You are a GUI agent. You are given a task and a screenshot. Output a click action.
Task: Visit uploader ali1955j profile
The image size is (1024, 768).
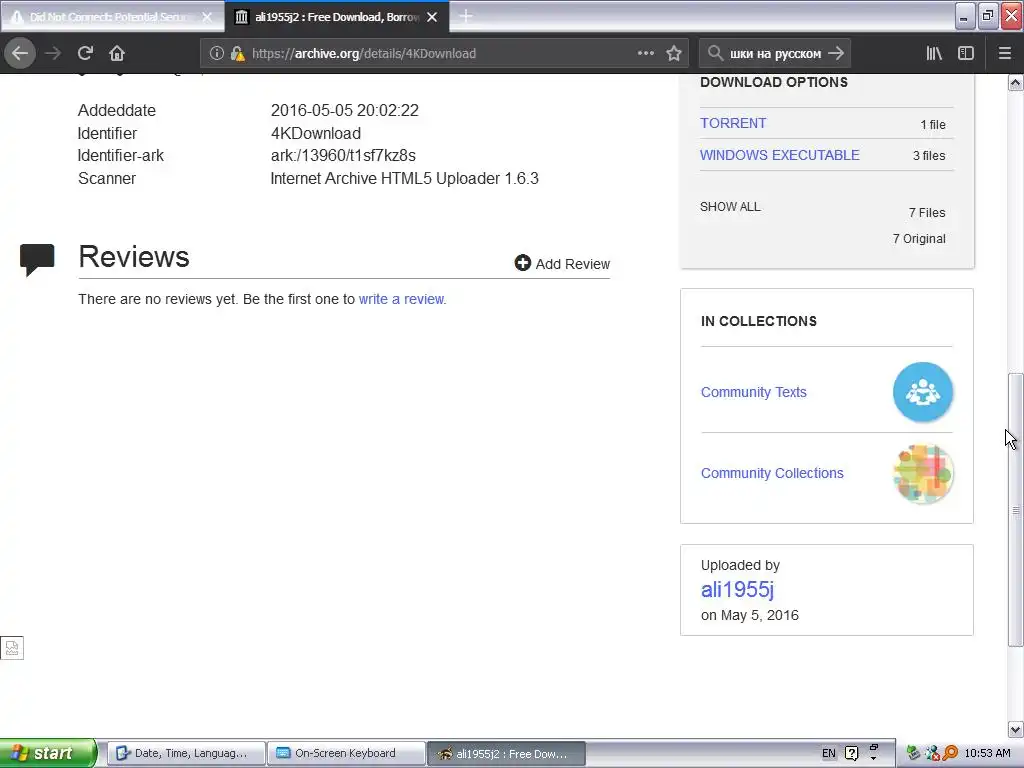737,590
